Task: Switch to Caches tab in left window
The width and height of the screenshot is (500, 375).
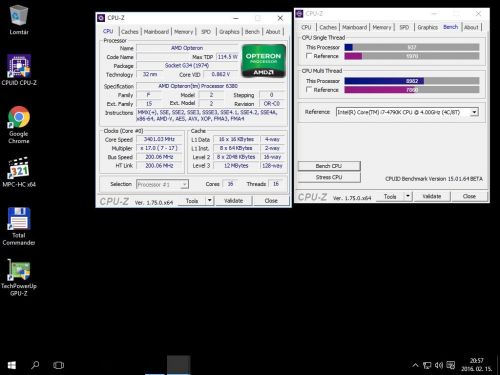Action: pyautogui.click(x=129, y=32)
